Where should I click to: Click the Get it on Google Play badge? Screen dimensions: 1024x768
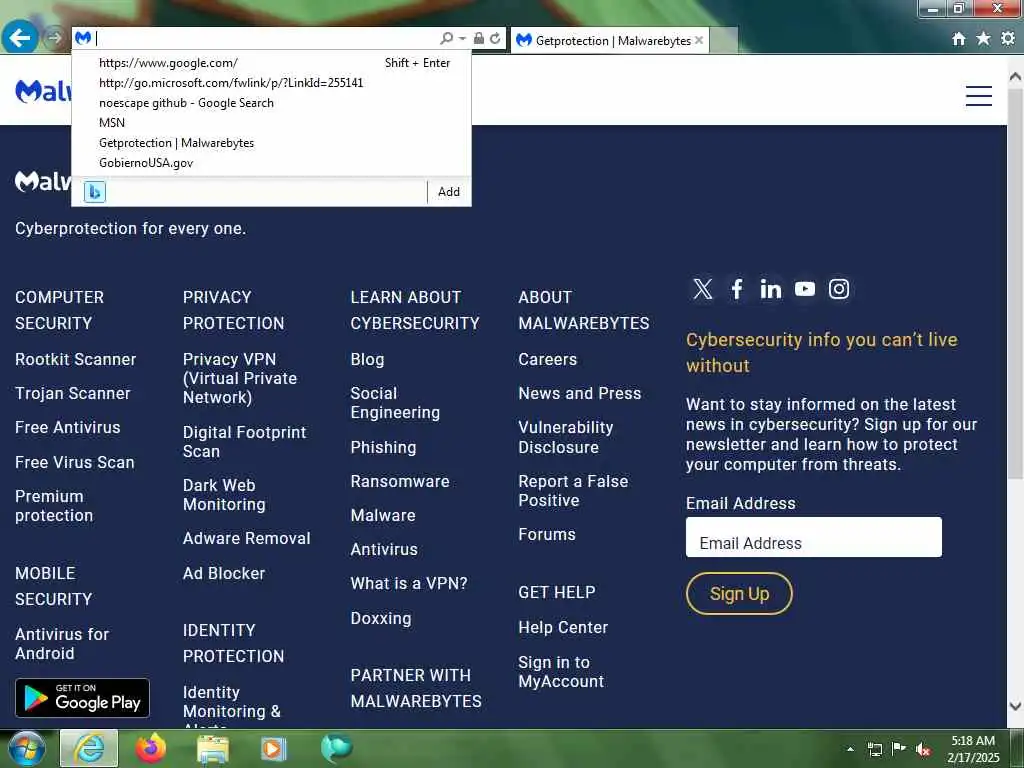82,698
